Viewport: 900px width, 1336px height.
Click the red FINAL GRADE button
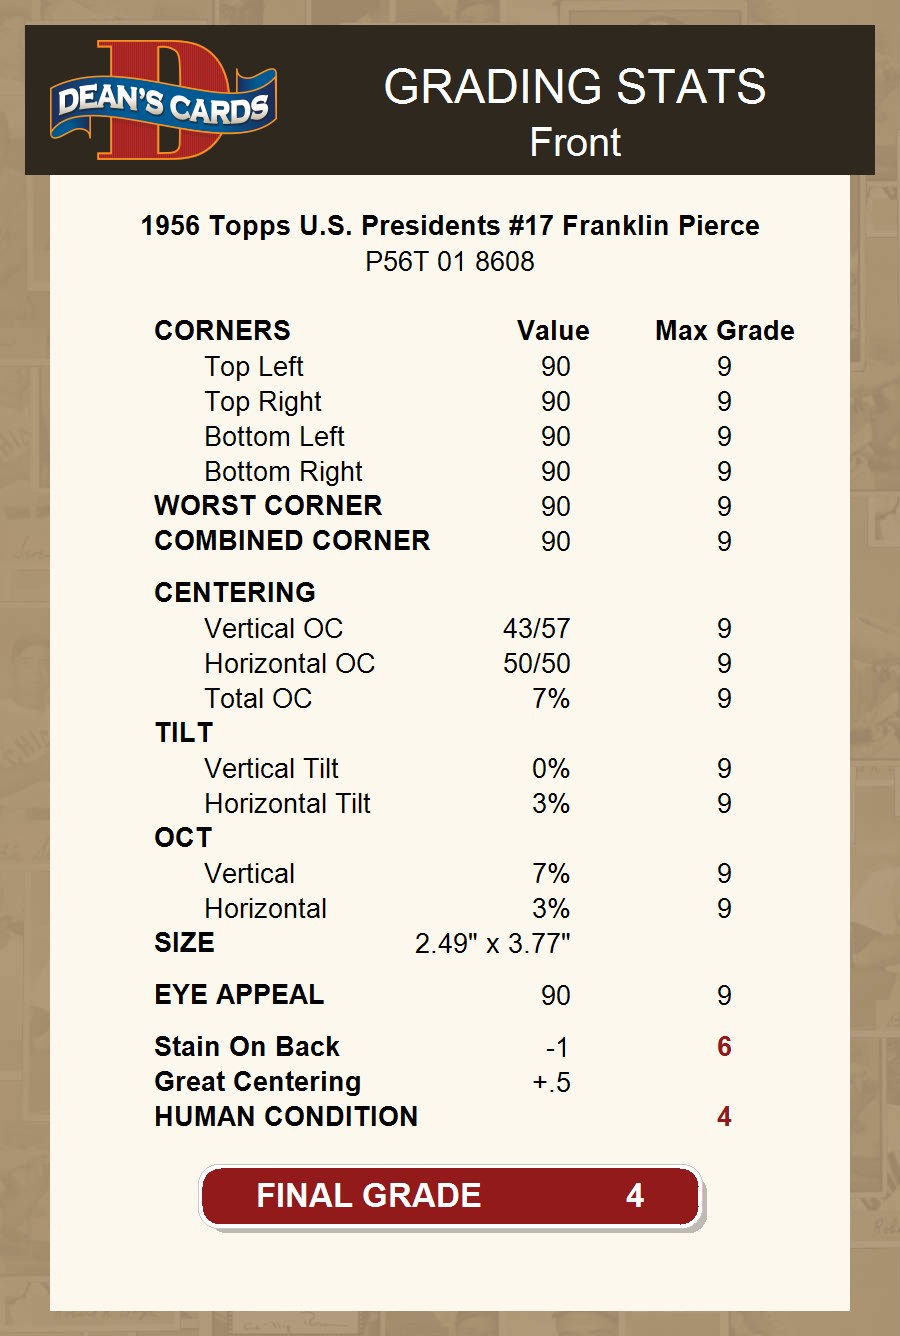tap(450, 1196)
